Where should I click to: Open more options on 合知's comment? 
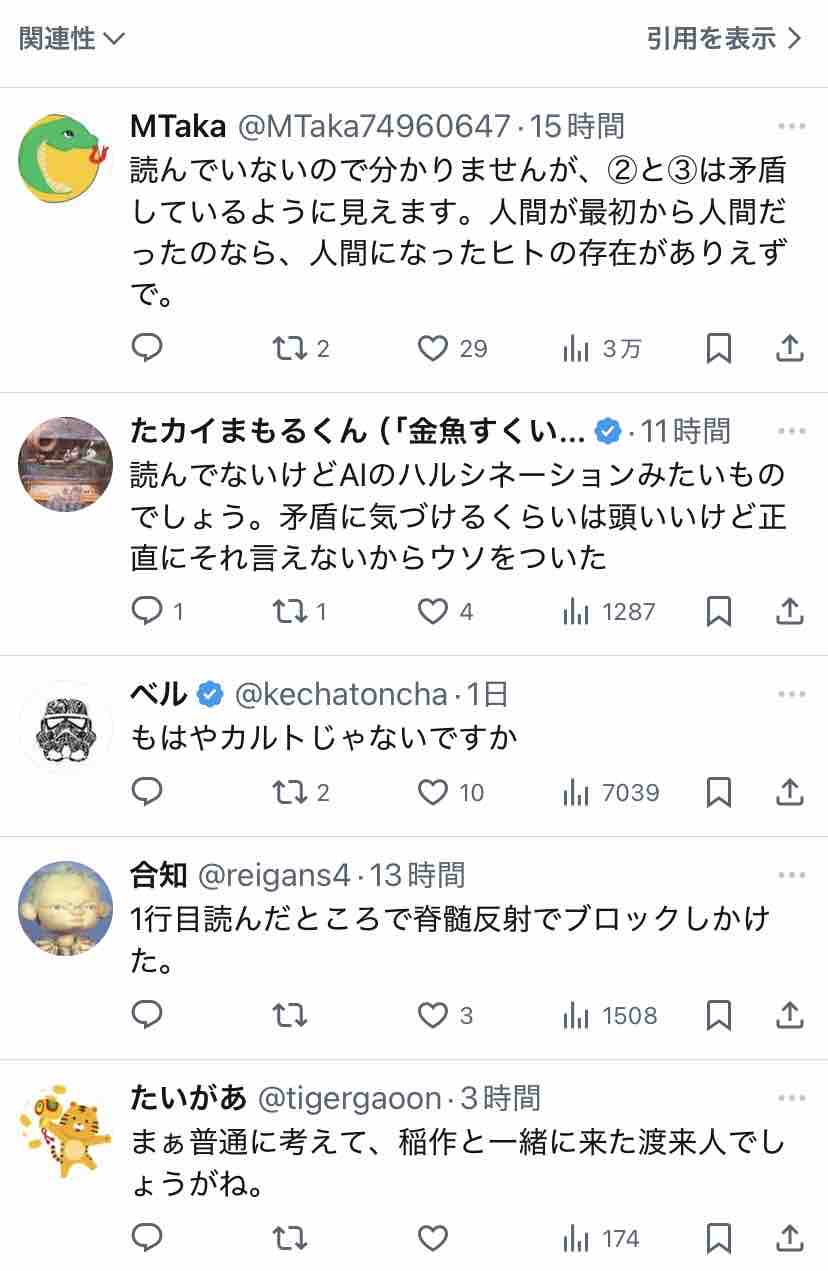pyautogui.click(x=791, y=876)
